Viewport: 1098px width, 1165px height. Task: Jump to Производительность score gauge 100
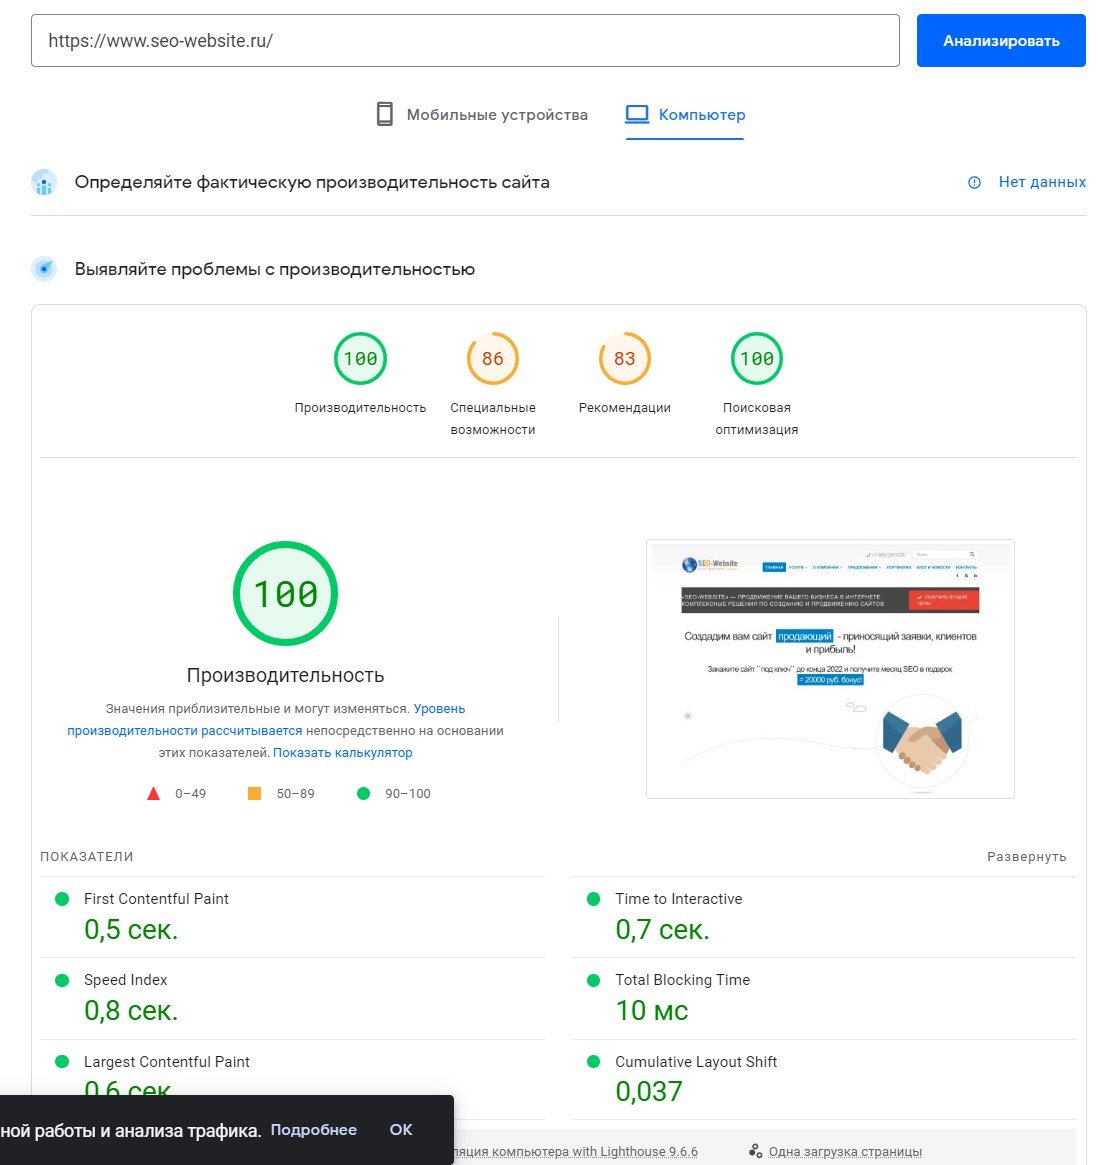[x=360, y=358]
